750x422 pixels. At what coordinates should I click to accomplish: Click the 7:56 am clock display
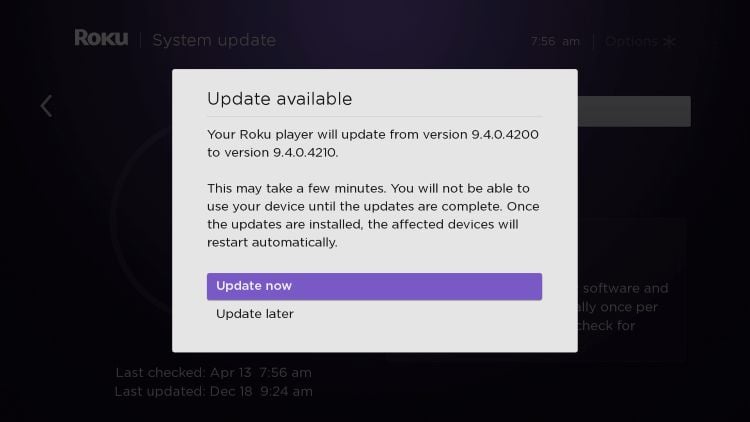pyautogui.click(x=555, y=42)
